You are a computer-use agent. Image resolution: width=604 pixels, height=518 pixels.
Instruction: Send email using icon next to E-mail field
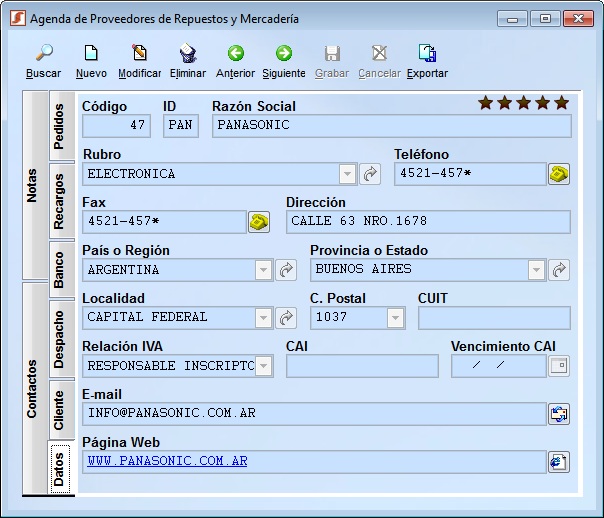pos(559,414)
